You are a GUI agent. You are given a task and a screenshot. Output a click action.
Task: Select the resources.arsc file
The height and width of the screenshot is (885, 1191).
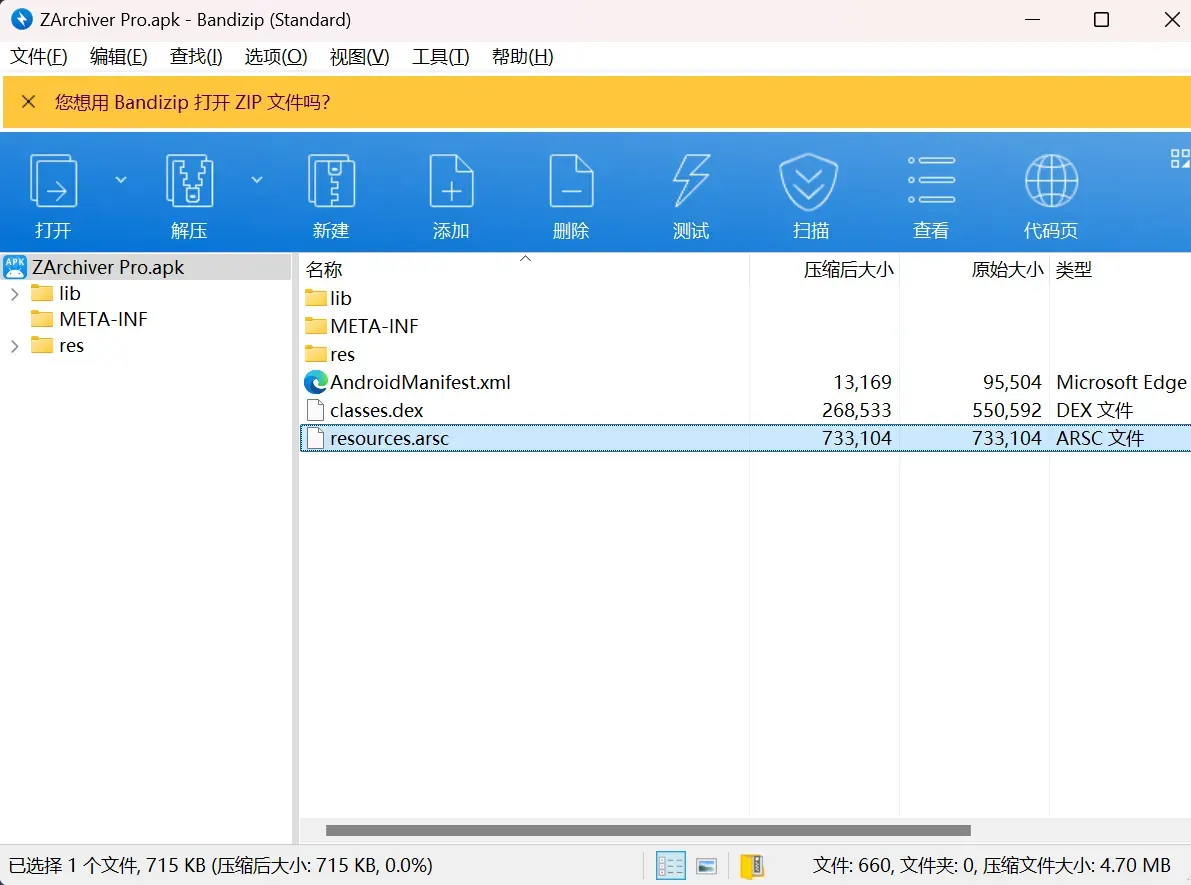point(744,438)
